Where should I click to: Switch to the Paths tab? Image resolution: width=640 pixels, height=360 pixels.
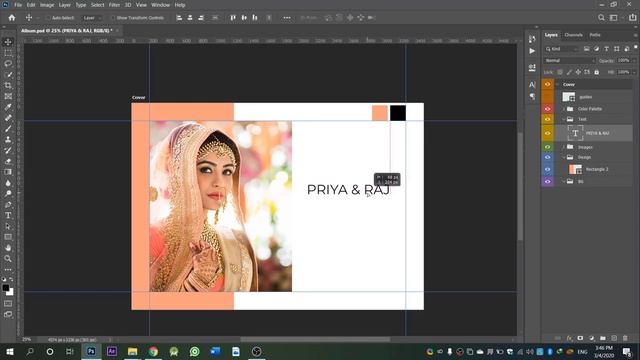pos(595,35)
